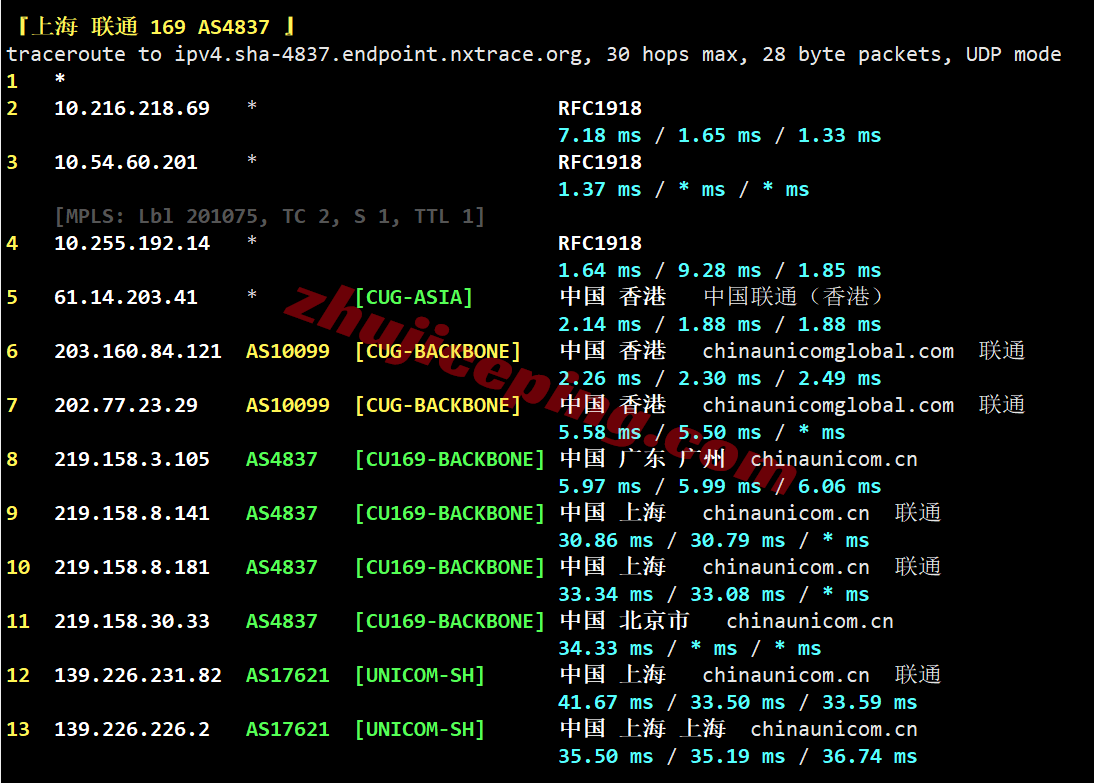Click latency value 1.37 ms
This screenshot has height=783, width=1094.
[599, 189]
